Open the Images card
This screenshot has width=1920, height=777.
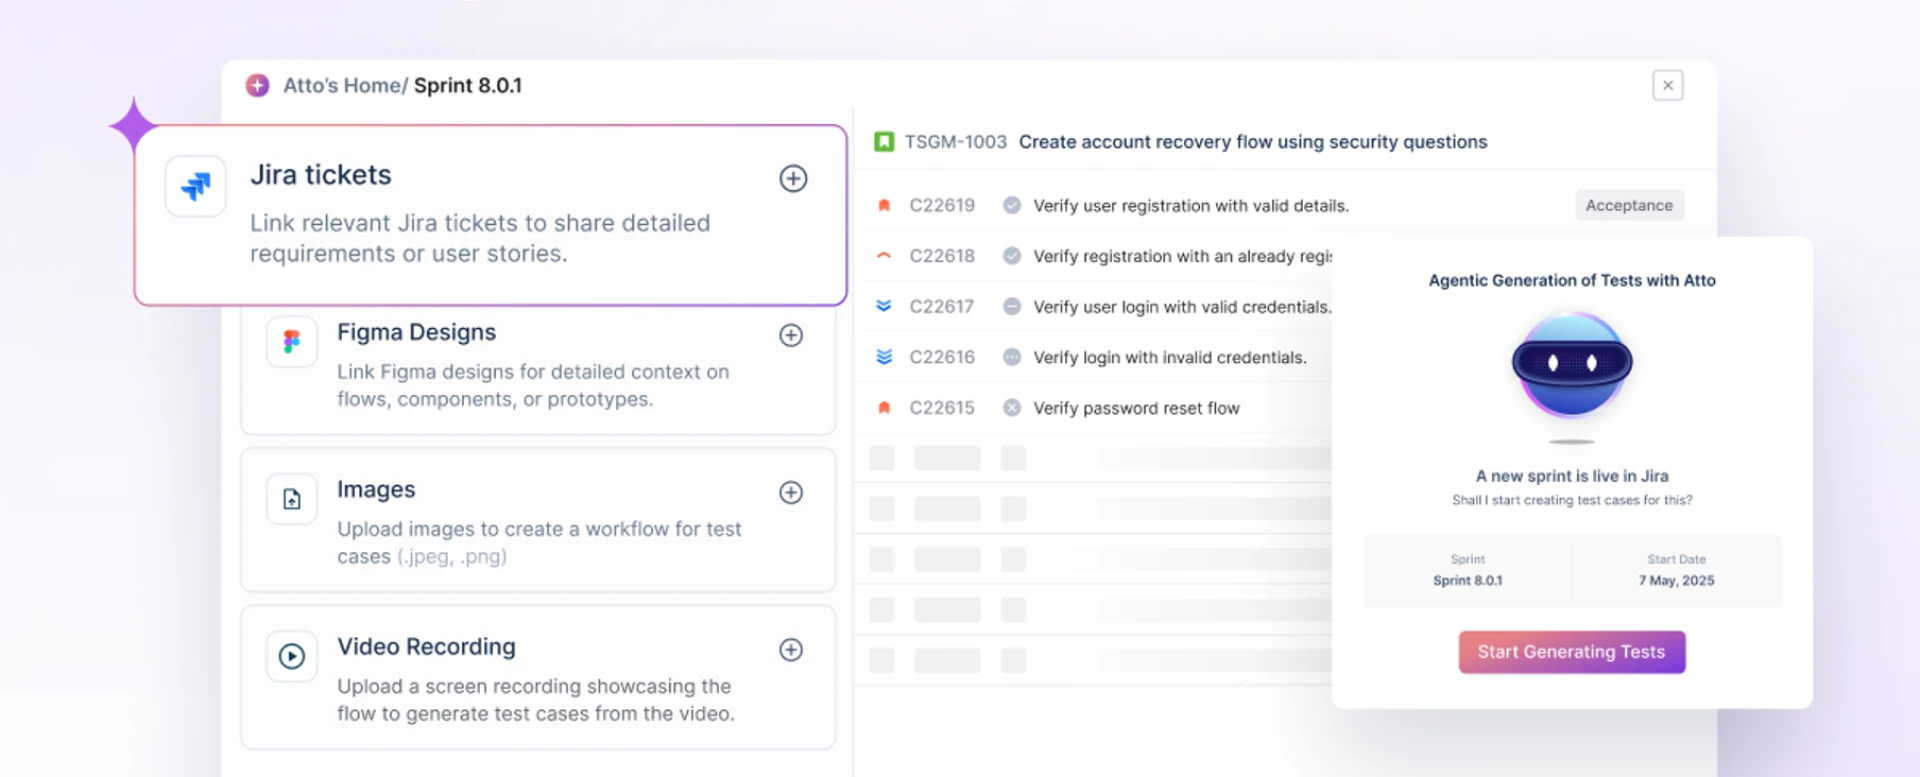click(x=538, y=520)
